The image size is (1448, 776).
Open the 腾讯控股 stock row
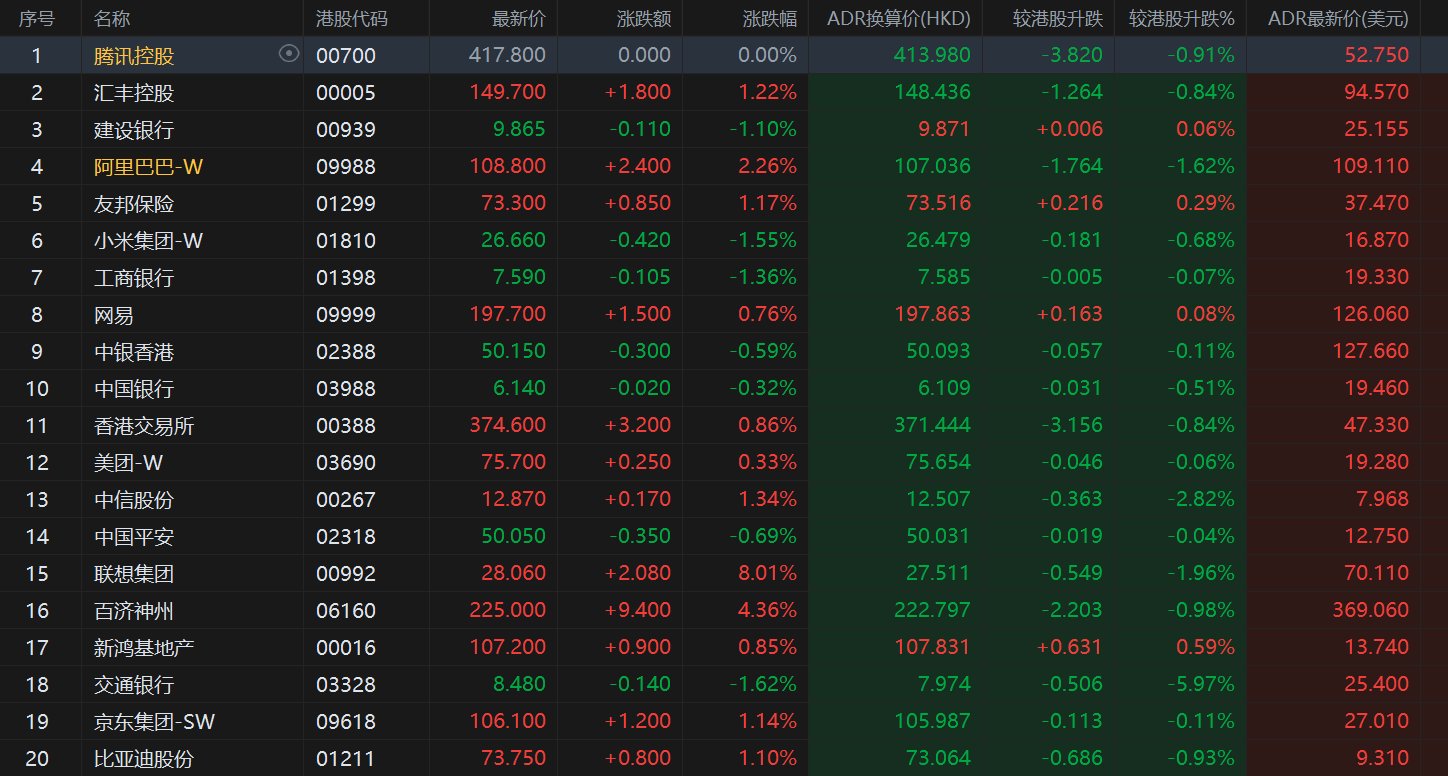pos(724,55)
